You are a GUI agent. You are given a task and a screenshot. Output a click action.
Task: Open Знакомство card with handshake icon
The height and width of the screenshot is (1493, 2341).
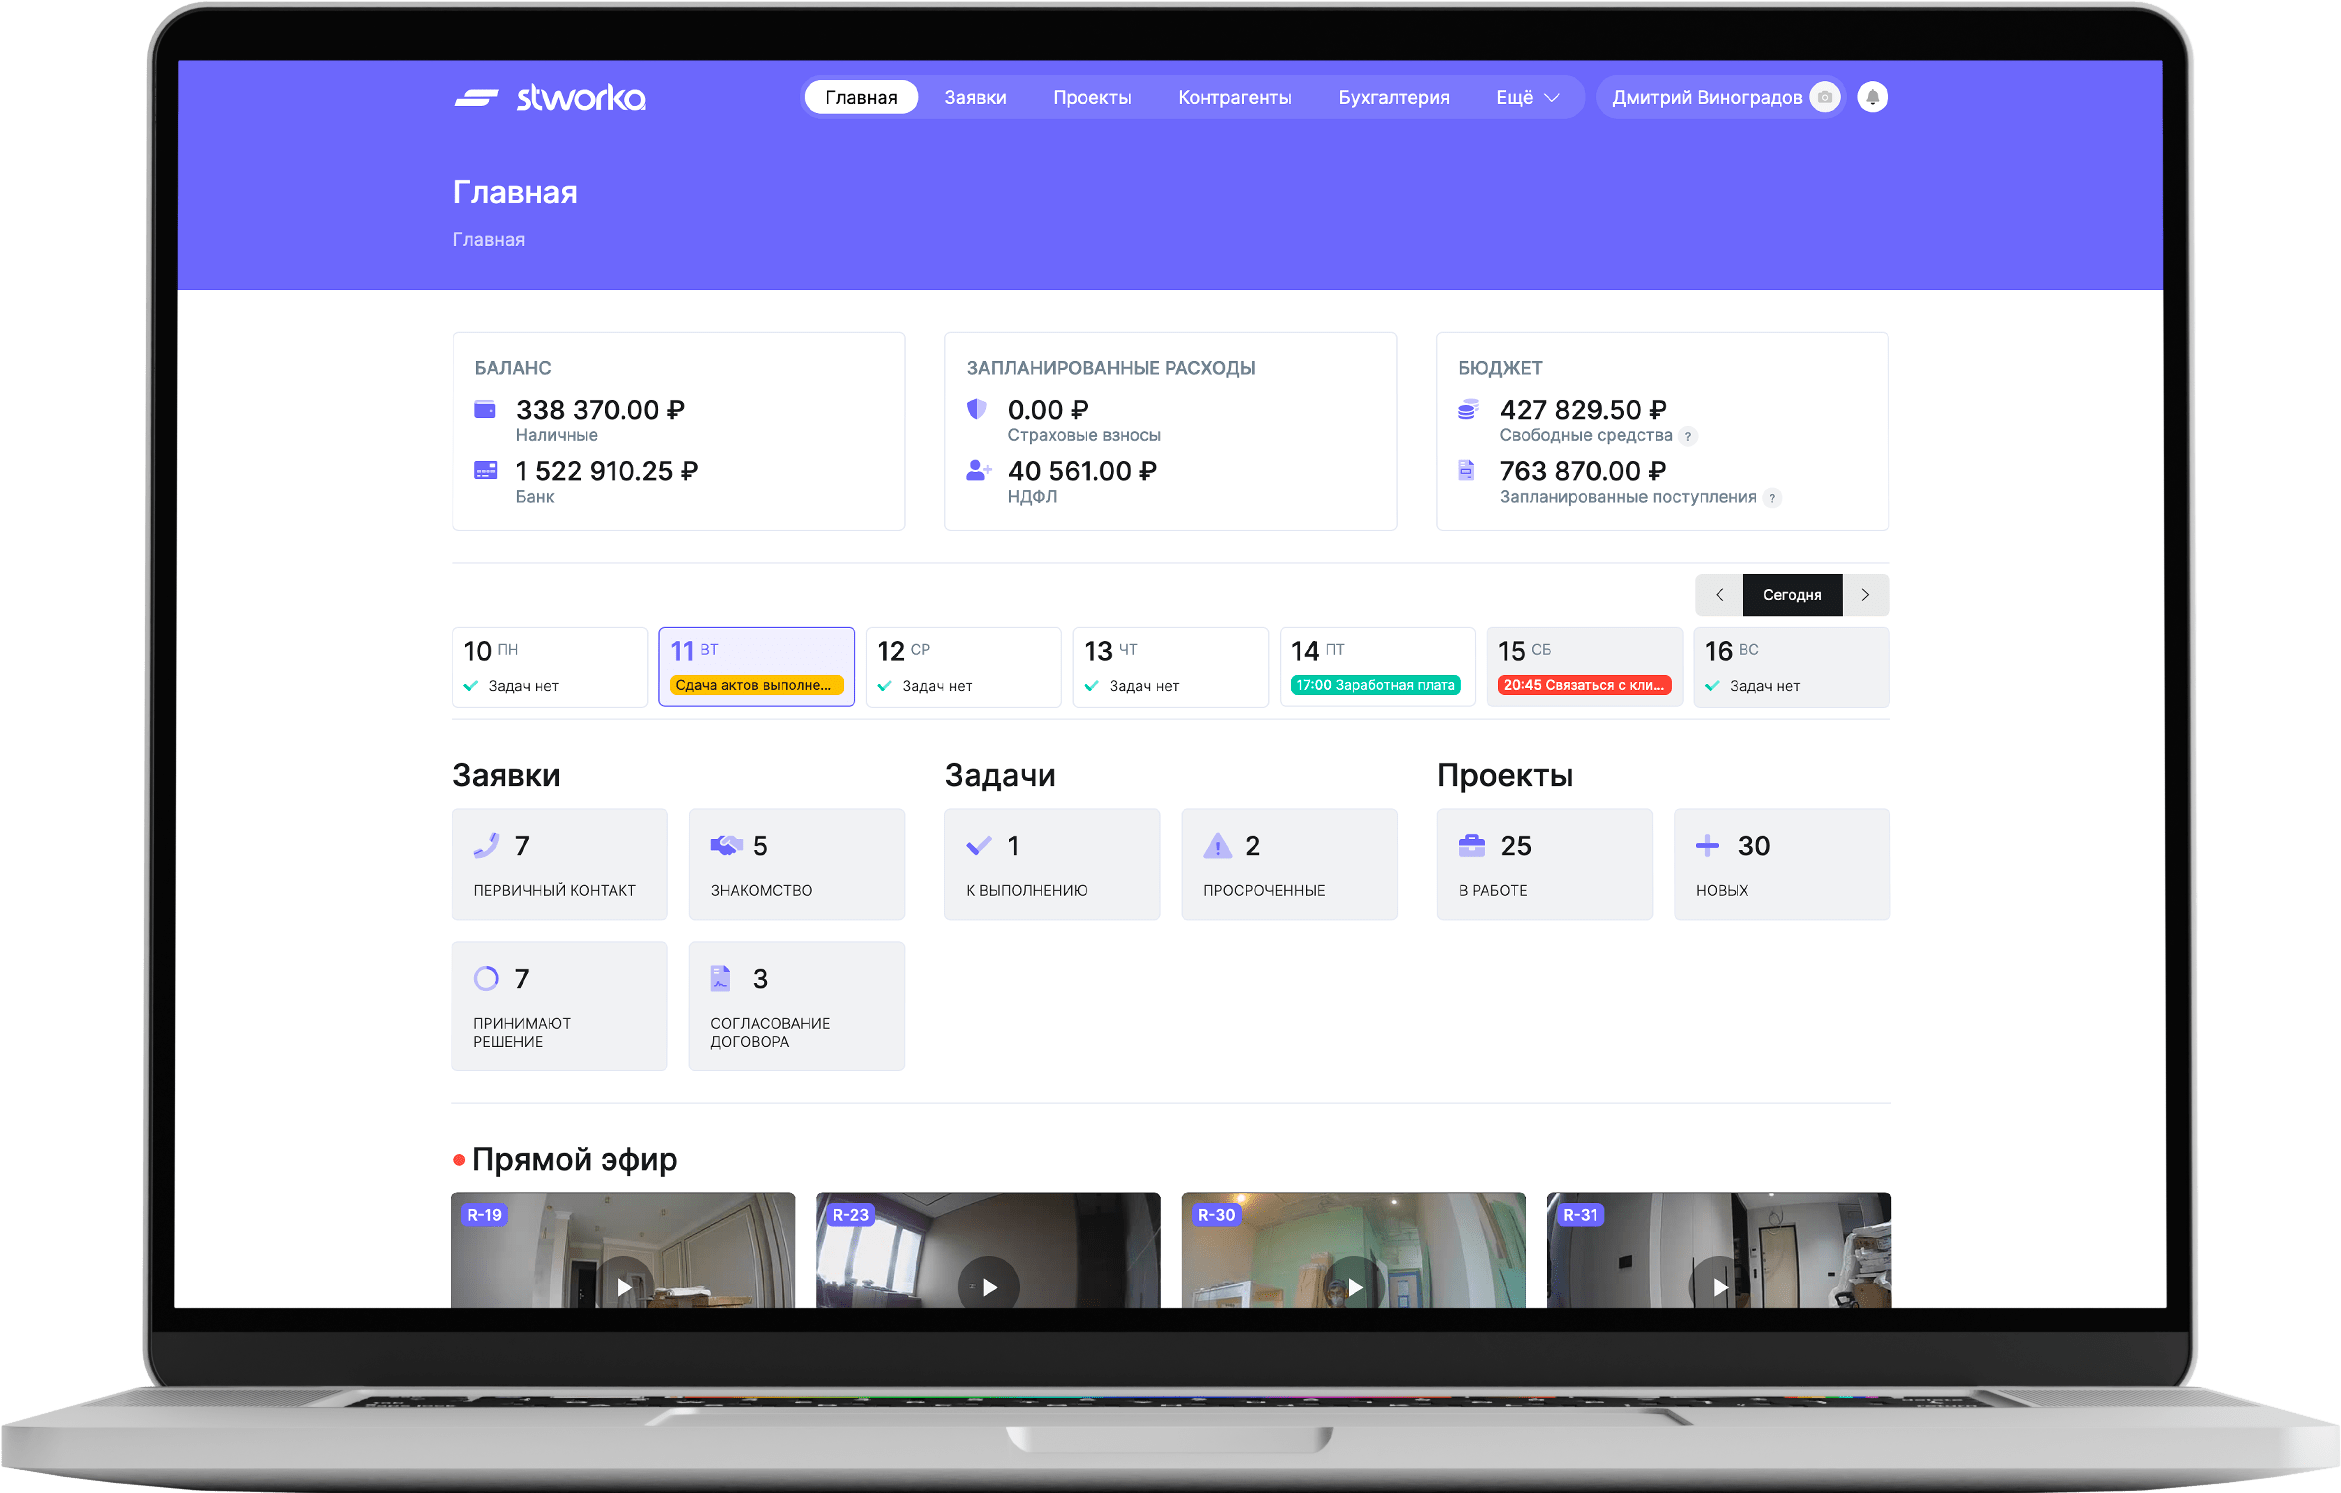pyautogui.click(x=796, y=864)
